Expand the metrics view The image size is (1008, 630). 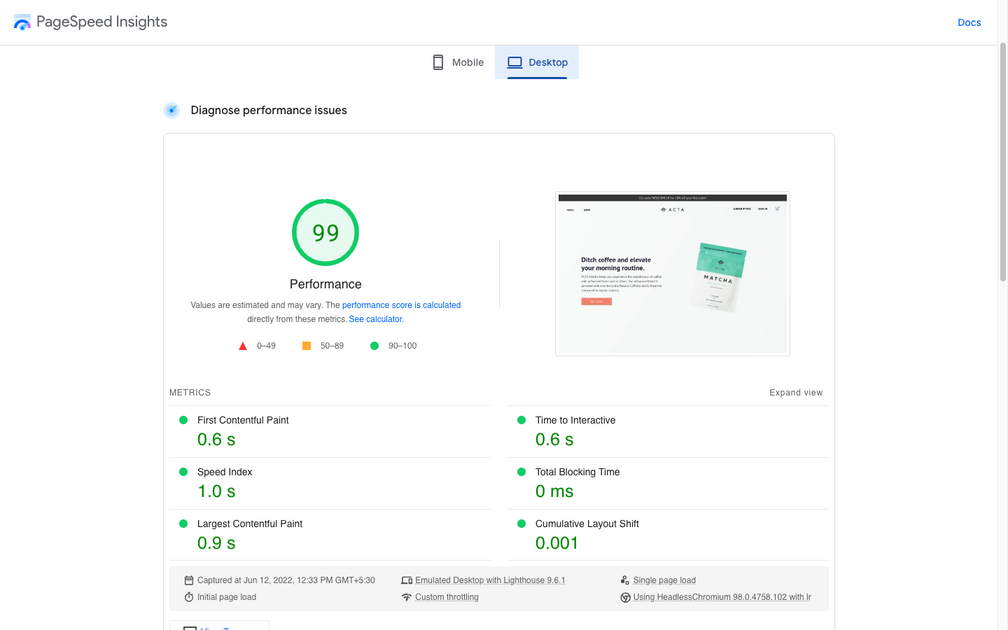[x=795, y=393]
